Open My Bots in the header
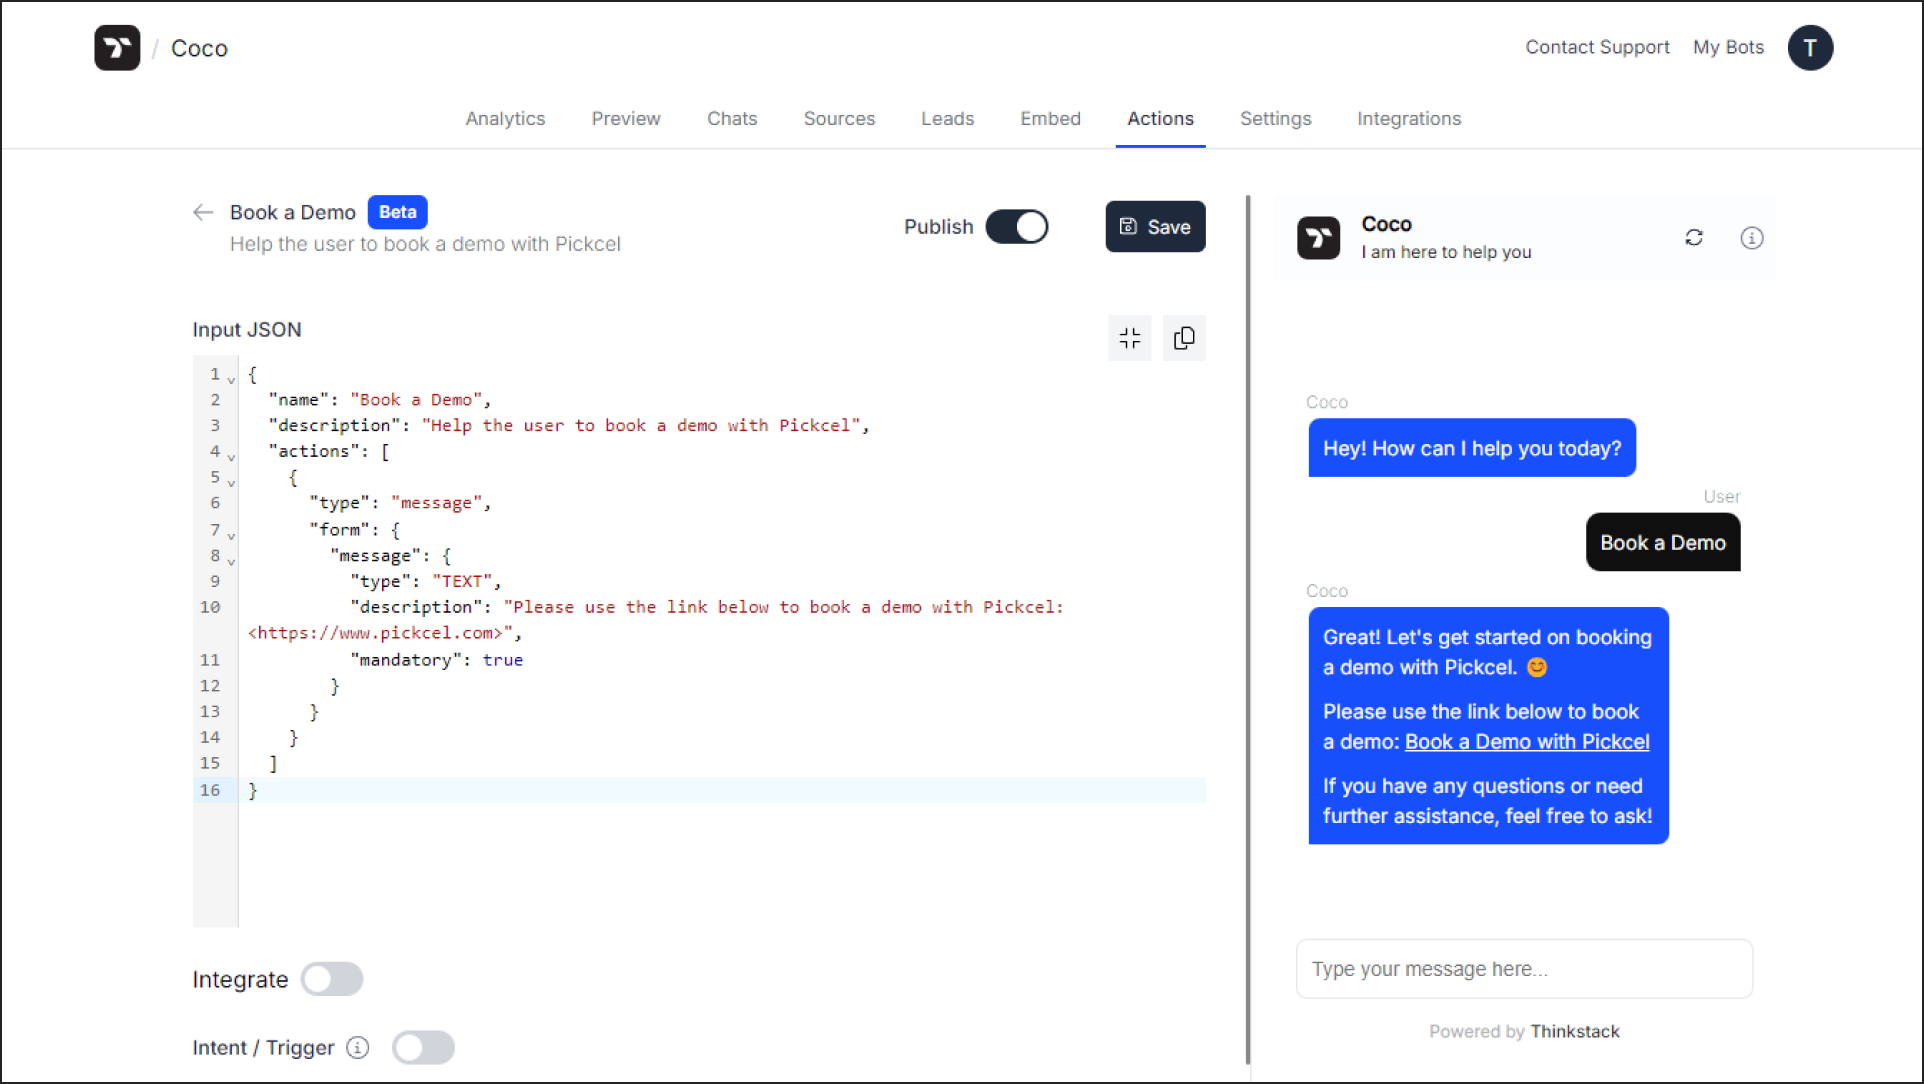Viewport: 1924px width, 1084px height. [x=1728, y=47]
